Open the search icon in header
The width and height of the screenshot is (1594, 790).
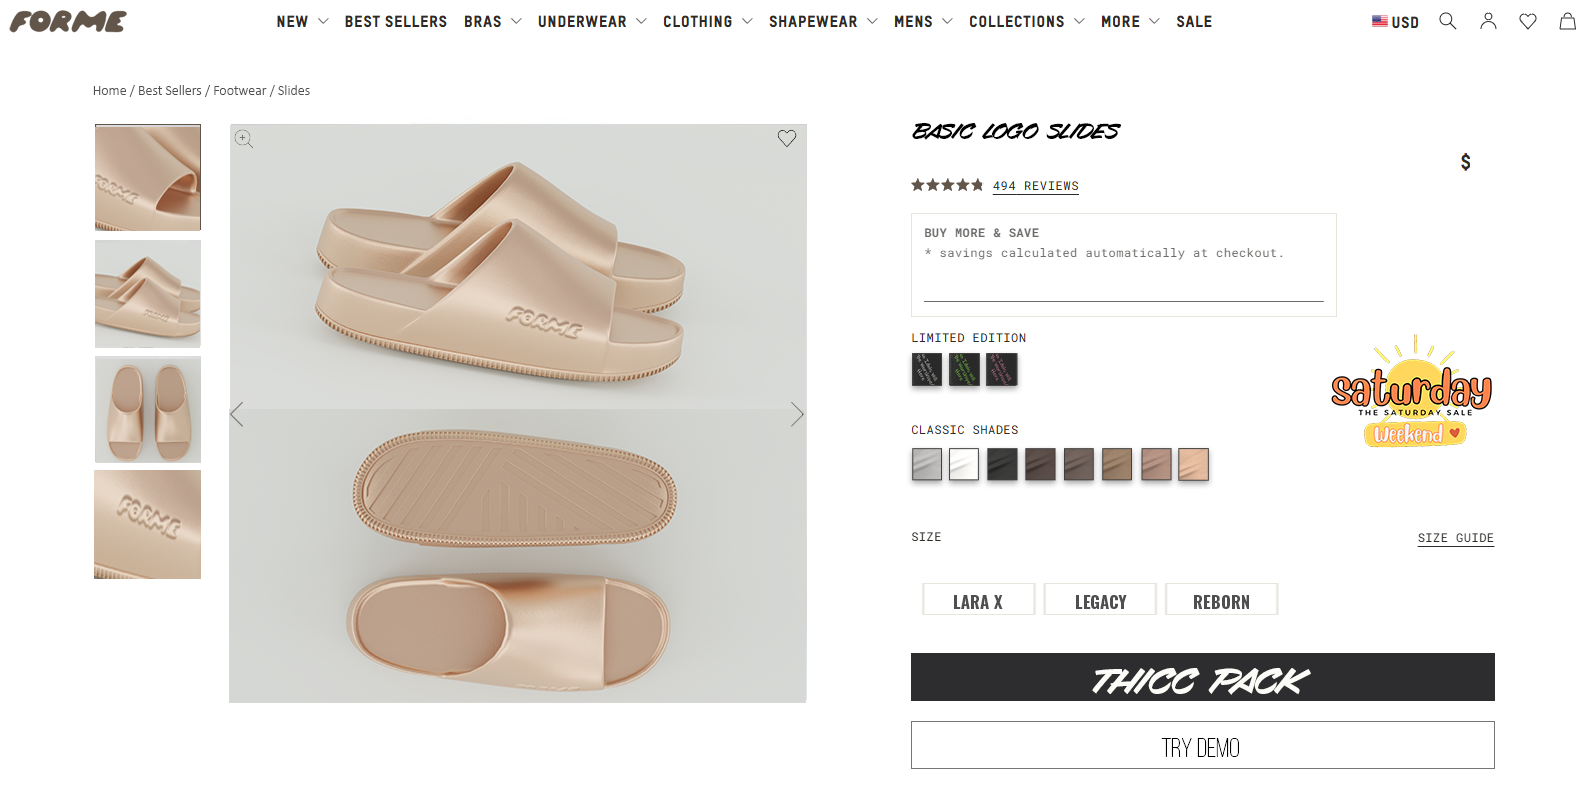[x=1447, y=21]
